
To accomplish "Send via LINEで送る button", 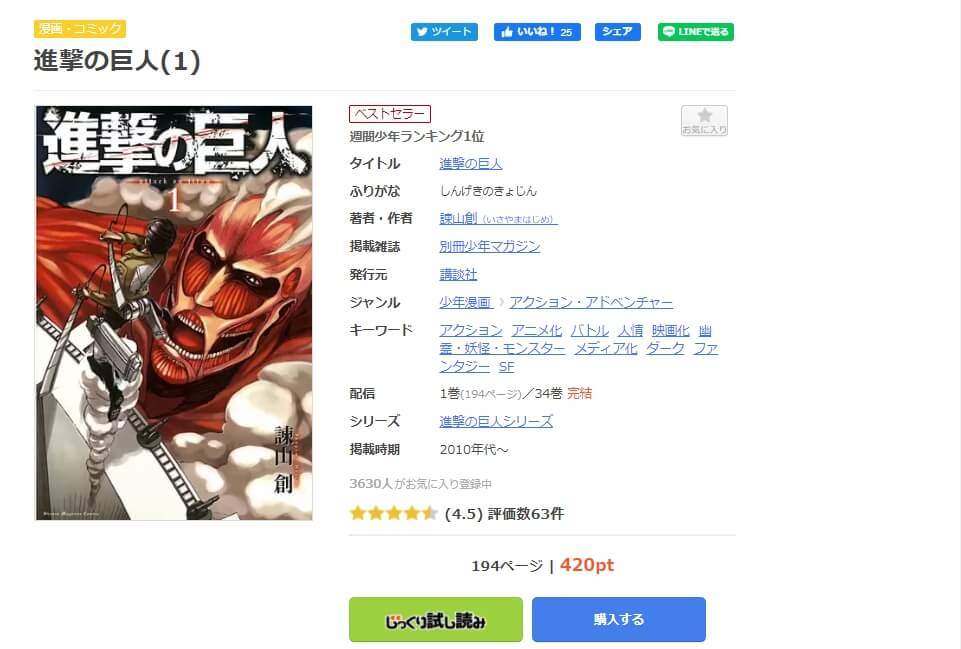I will coord(696,32).
